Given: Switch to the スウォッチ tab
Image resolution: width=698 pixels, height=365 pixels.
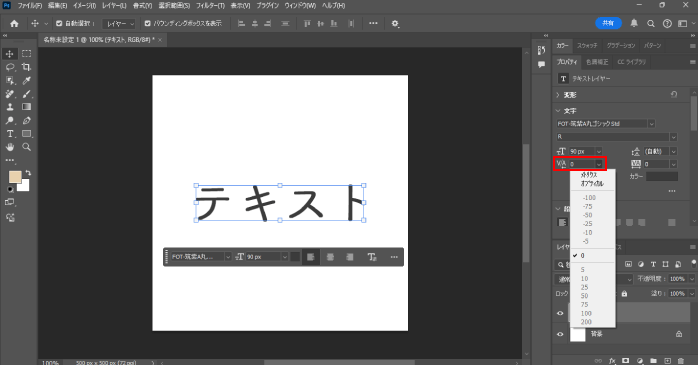Looking at the screenshot, I should tap(587, 45).
